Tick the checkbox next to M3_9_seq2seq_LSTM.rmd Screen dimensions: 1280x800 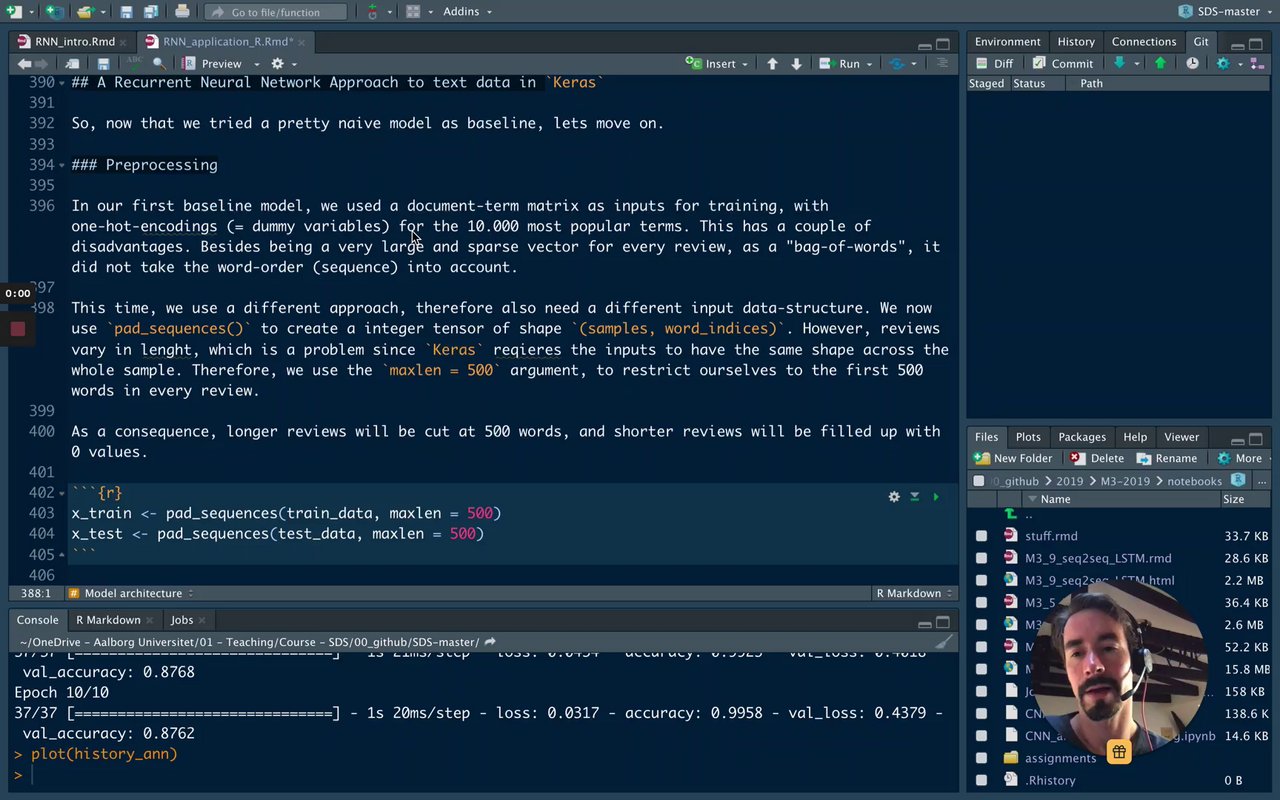[981, 558]
